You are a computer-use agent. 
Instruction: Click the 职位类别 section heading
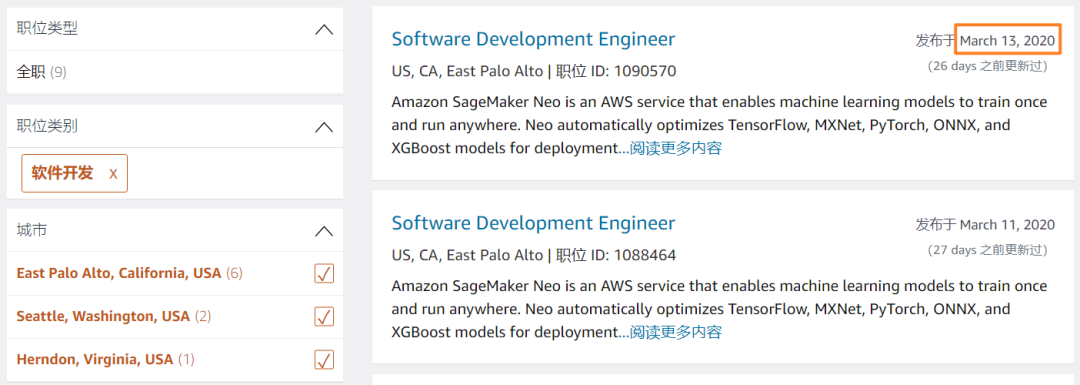coord(47,126)
